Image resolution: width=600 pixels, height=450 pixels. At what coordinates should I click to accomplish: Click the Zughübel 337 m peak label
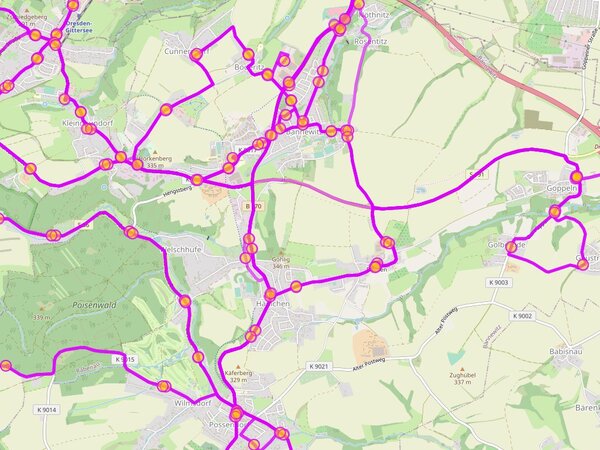tap(463, 376)
